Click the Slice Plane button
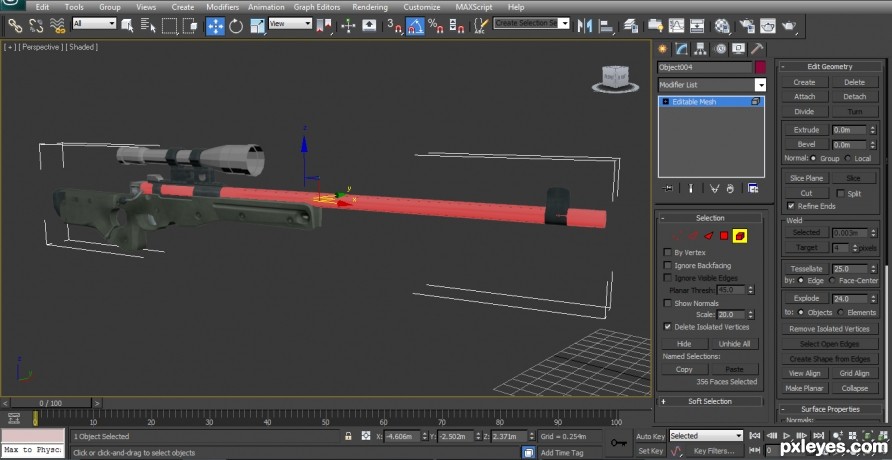Screen dimensions: 892x460 point(806,178)
